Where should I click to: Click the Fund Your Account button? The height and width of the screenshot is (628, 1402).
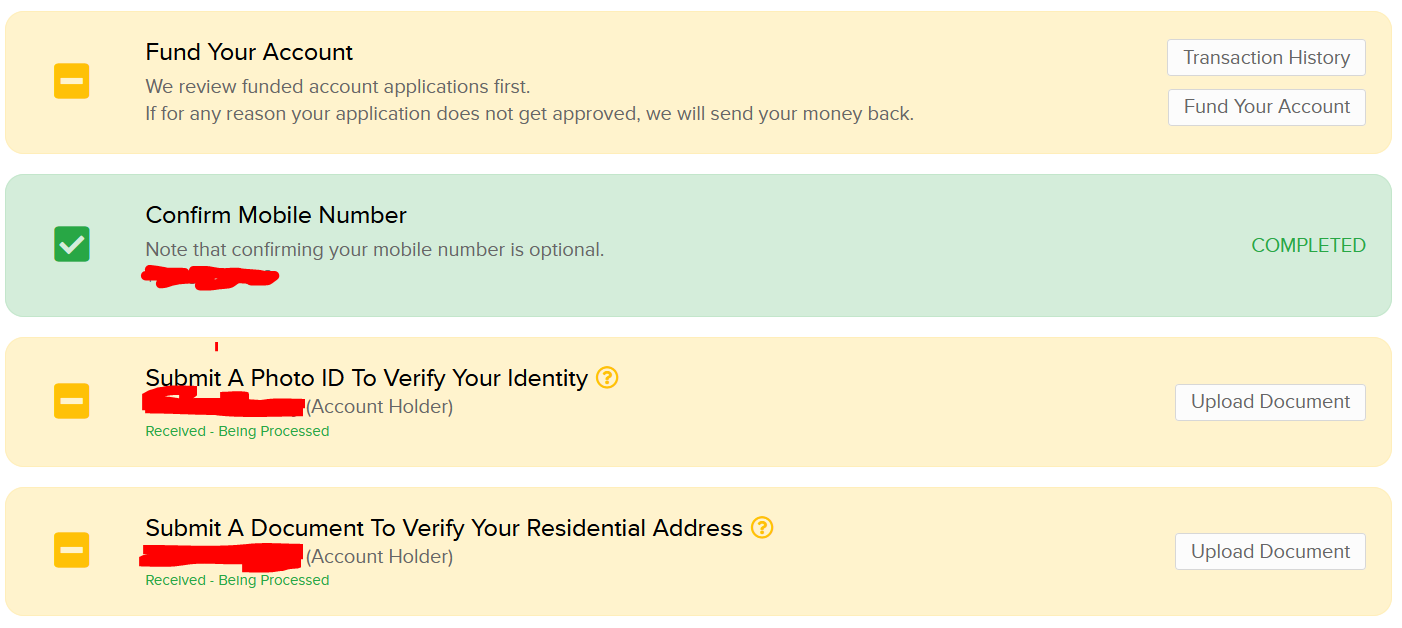[x=1266, y=107]
